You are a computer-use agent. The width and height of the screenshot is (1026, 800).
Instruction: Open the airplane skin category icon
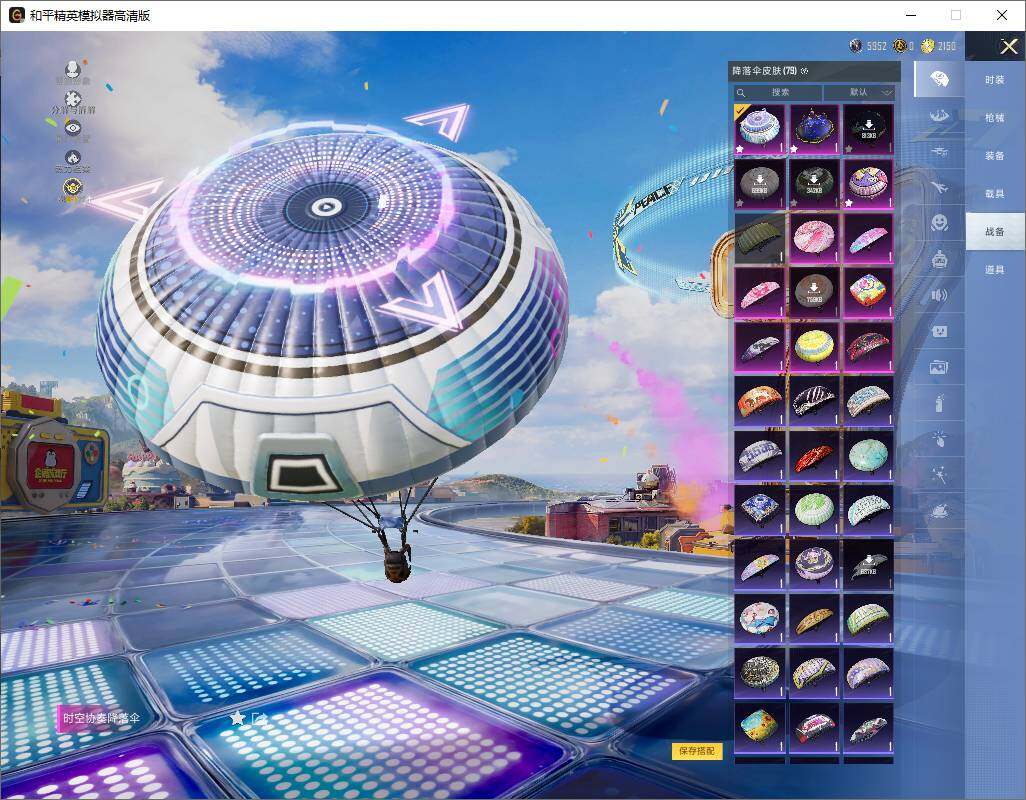pos(939,187)
